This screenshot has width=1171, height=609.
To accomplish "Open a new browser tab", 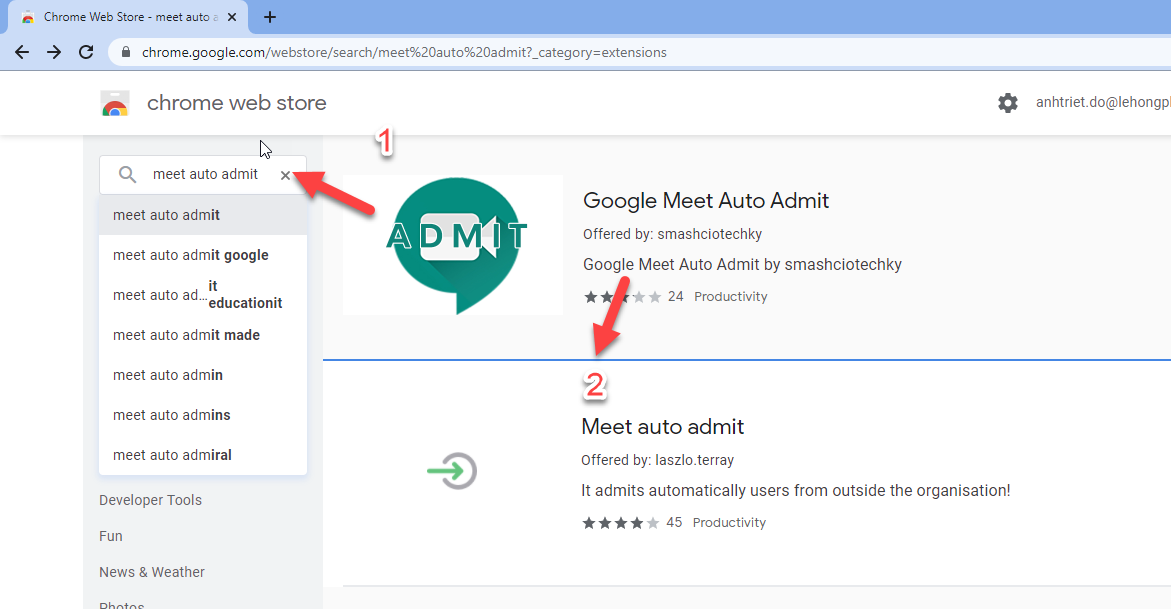I will [x=270, y=16].
